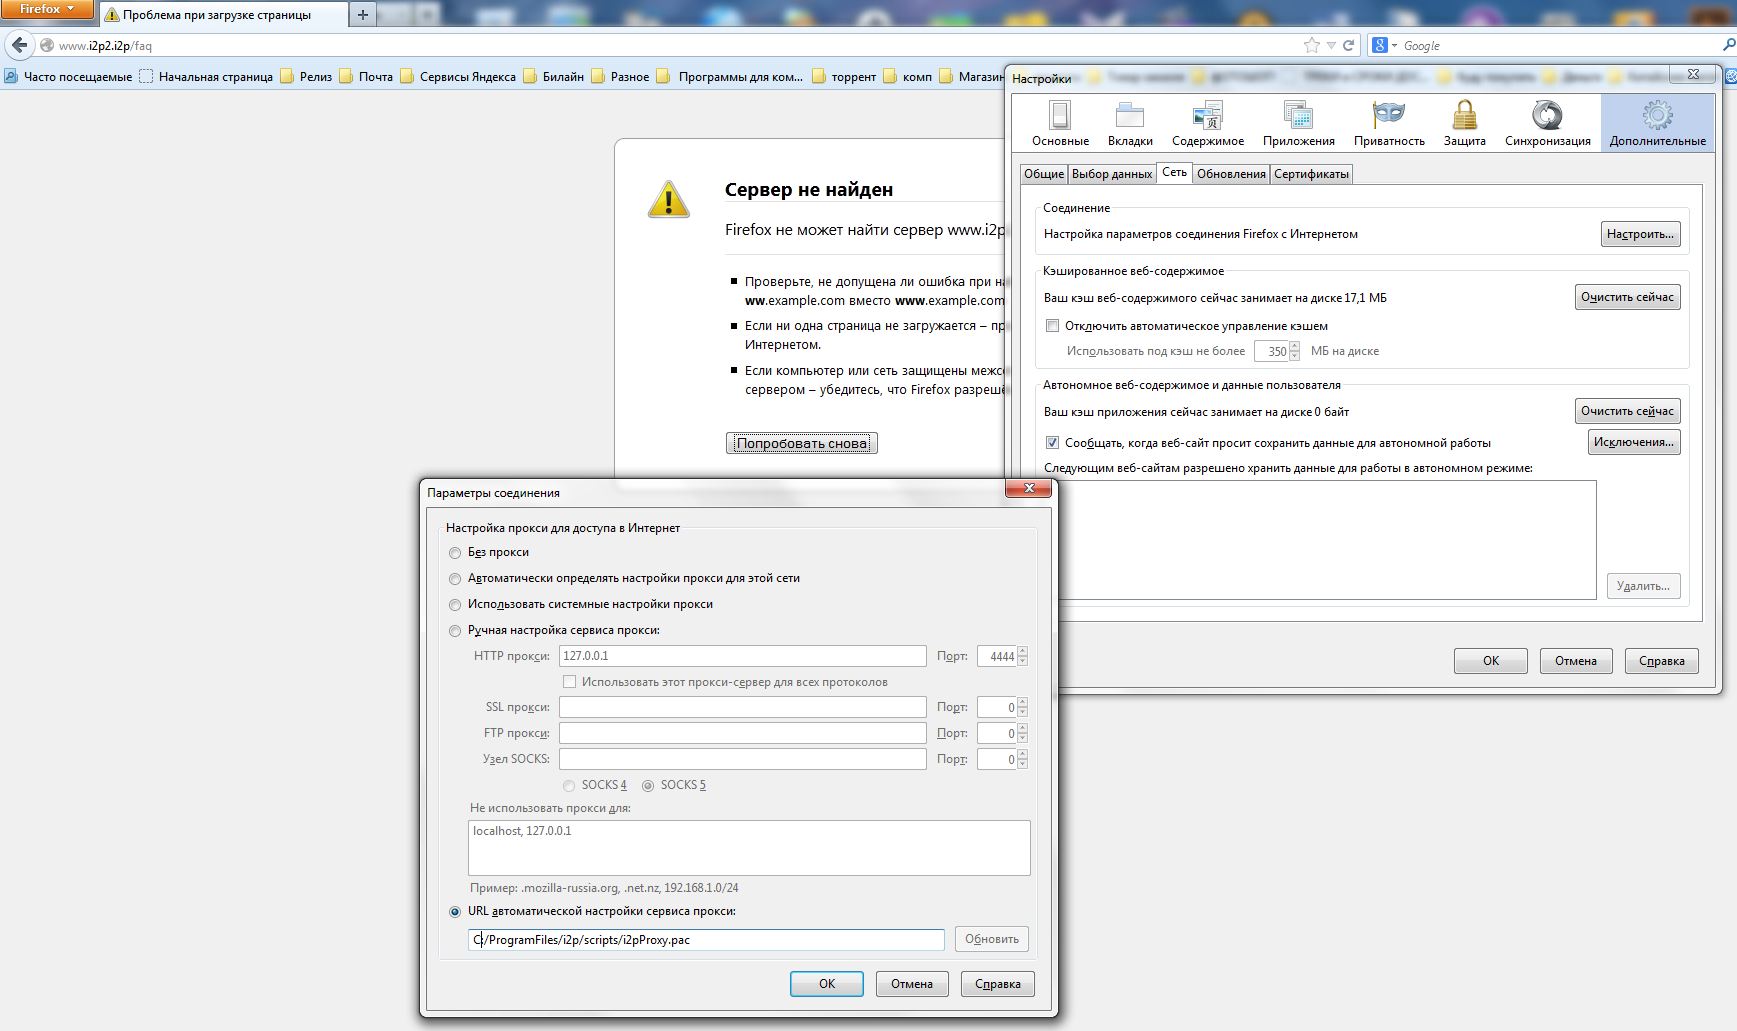
Task: Open the address bar history dropdown arrow
Action: (1331, 45)
